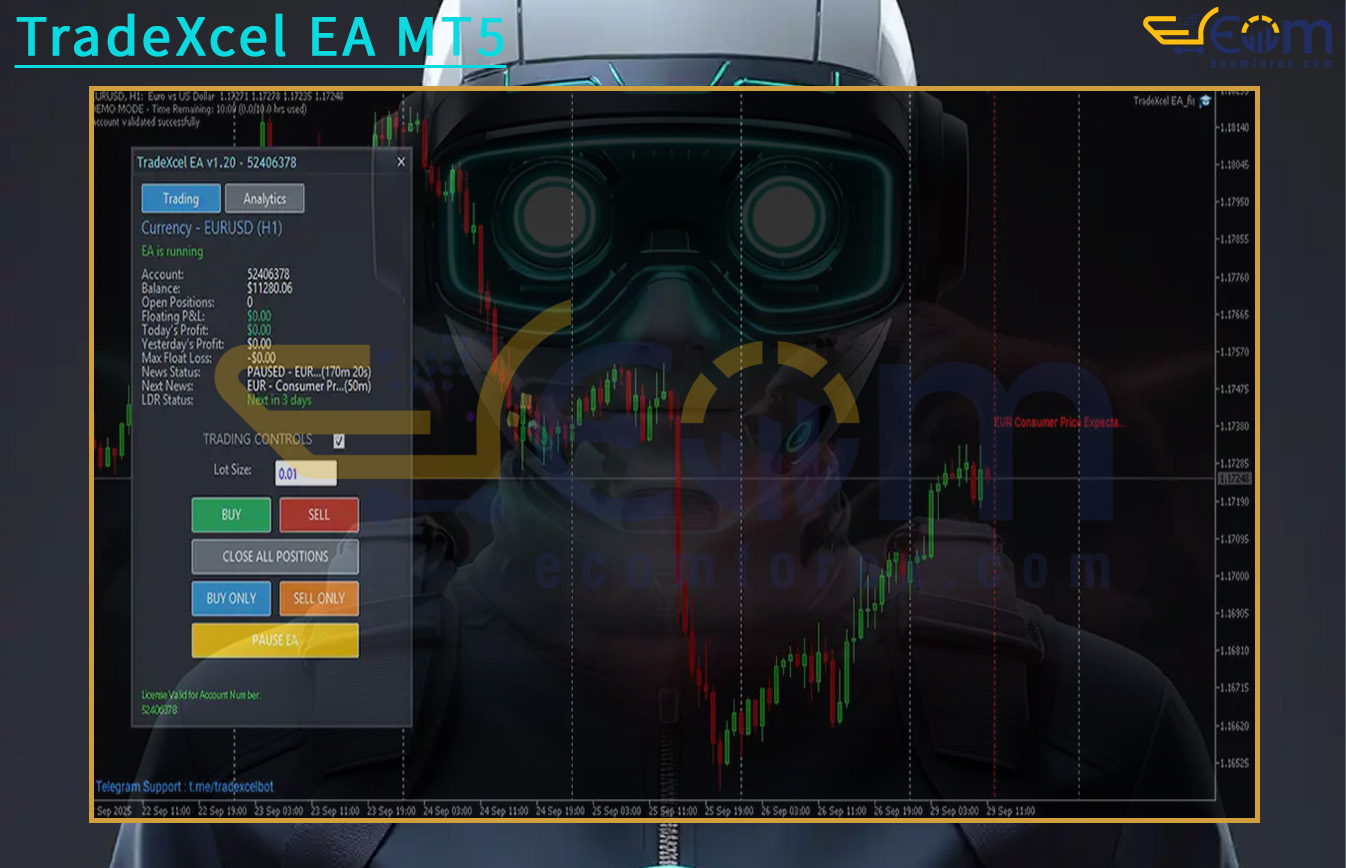Click the 'Open Positions:' label
This screenshot has width=1346, height=868.
click(x=178, y=302)
